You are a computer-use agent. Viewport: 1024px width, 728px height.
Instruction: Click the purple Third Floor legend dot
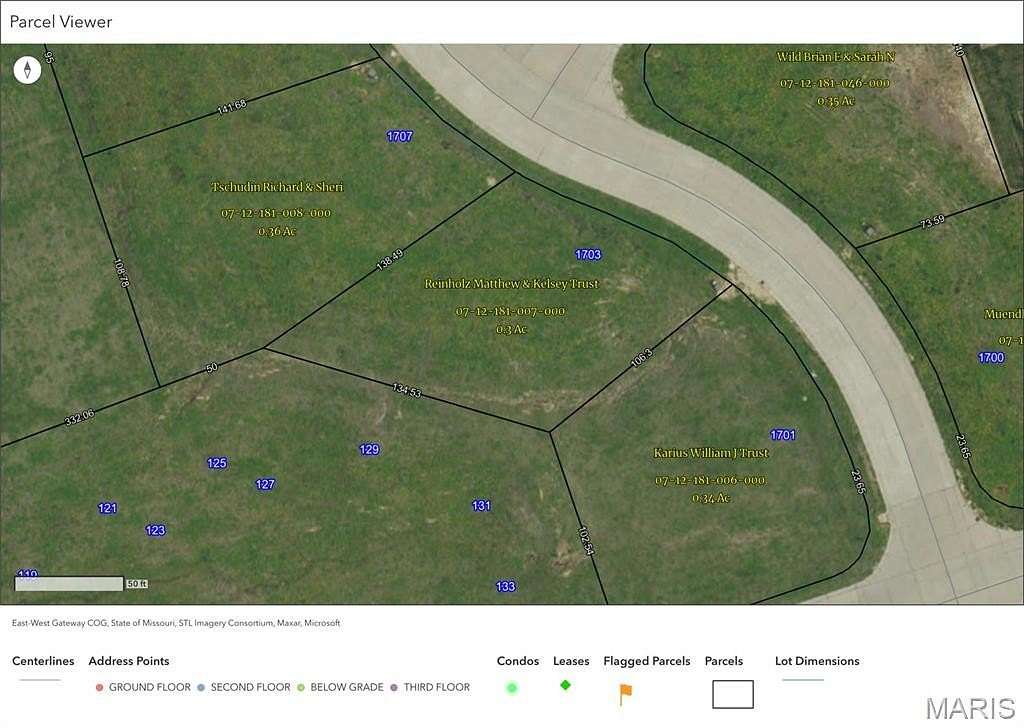(393, 687)
